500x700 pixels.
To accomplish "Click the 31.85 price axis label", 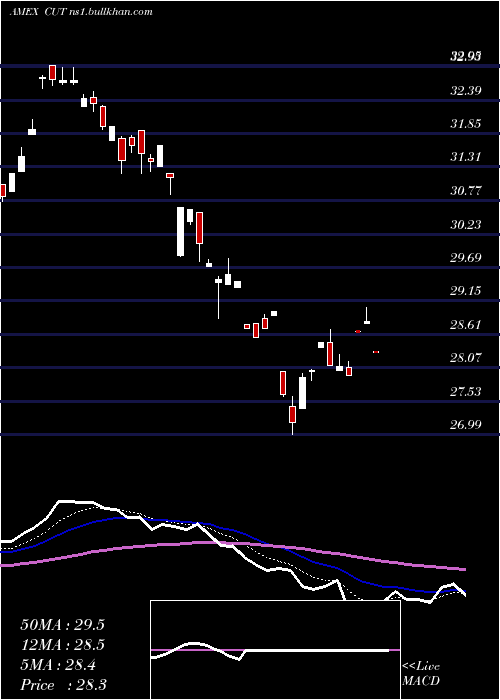I will (x=466, y=124).
